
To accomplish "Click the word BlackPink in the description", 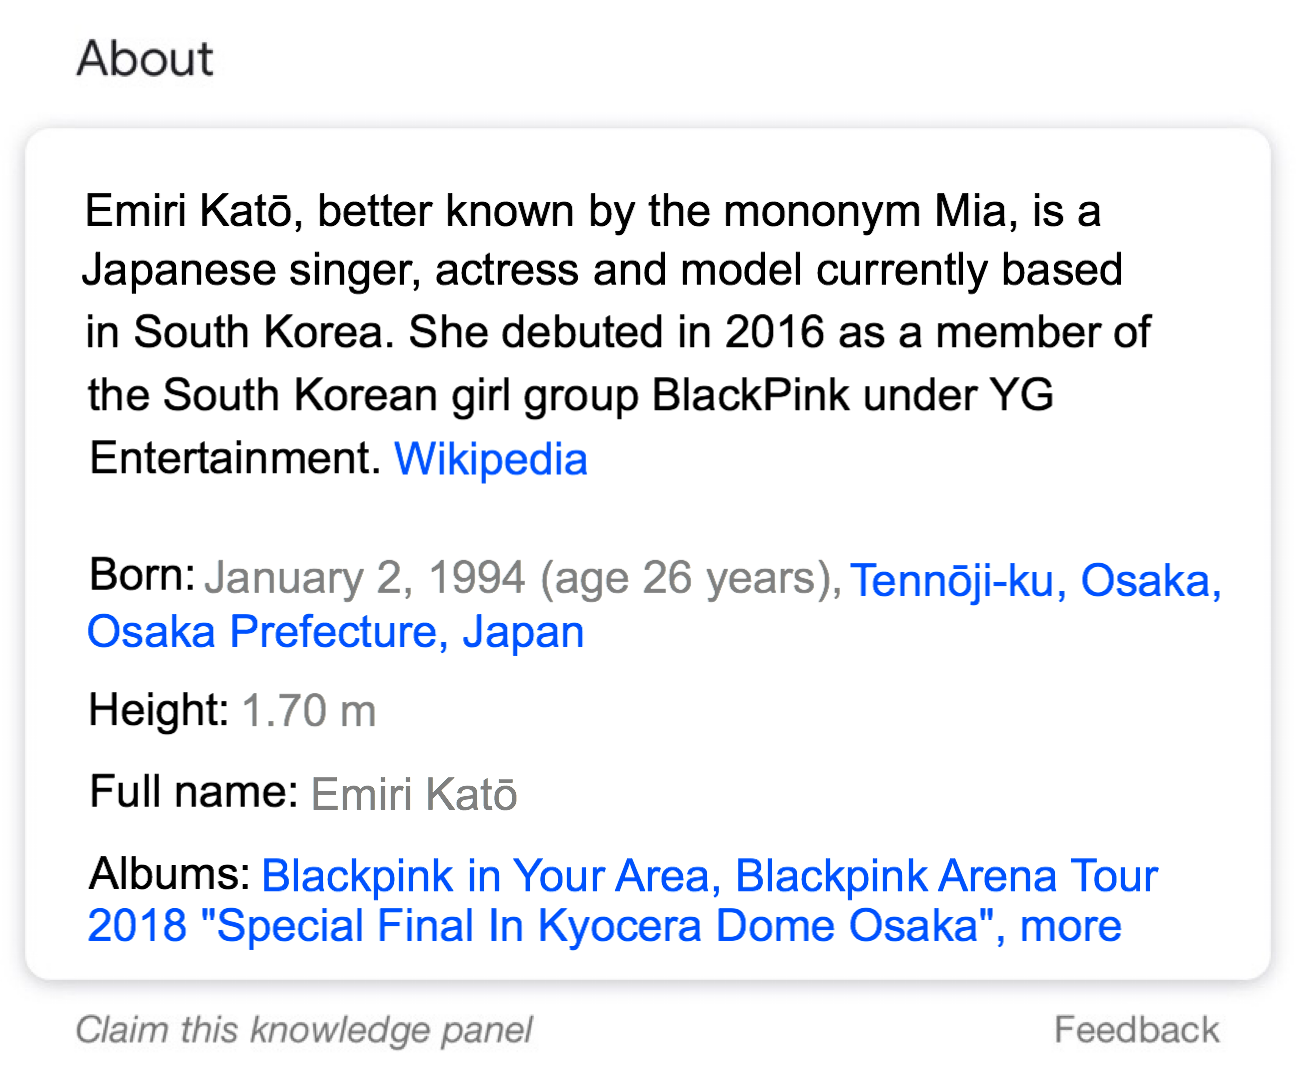I will coord(751,395).
